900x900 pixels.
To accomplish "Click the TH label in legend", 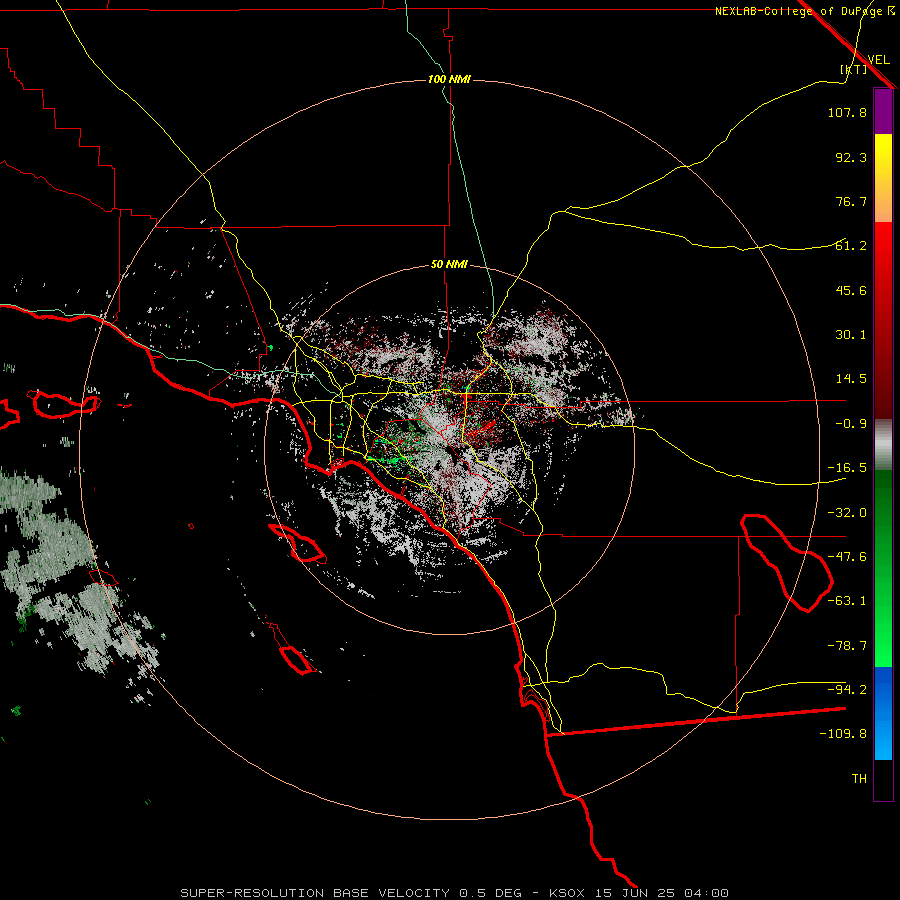I will (x=859, y=779).
